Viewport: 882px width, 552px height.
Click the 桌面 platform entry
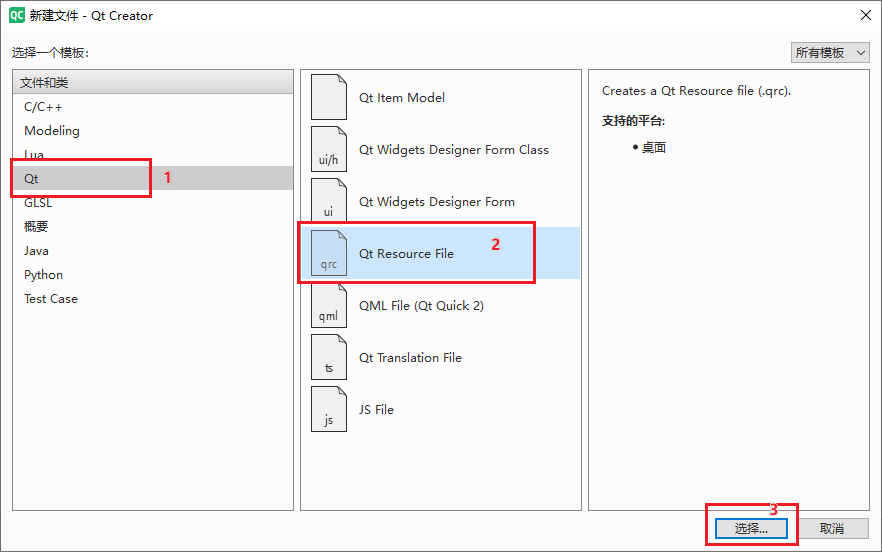point(654,147)
